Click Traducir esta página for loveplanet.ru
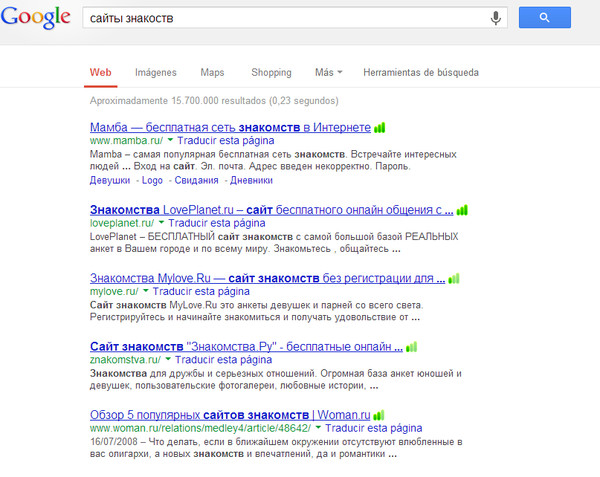 click(x=217, y=223)
